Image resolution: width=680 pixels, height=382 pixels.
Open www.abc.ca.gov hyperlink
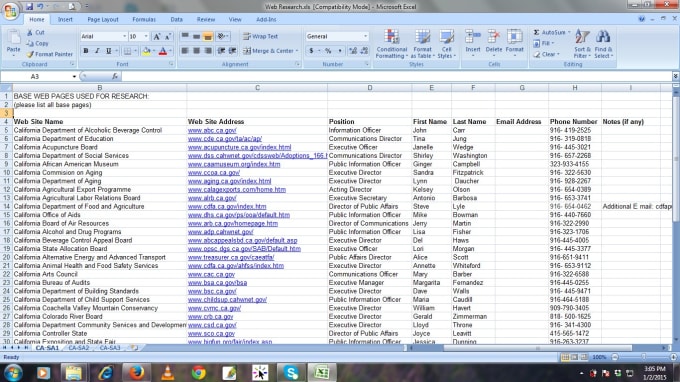click(x=212, y=130)
